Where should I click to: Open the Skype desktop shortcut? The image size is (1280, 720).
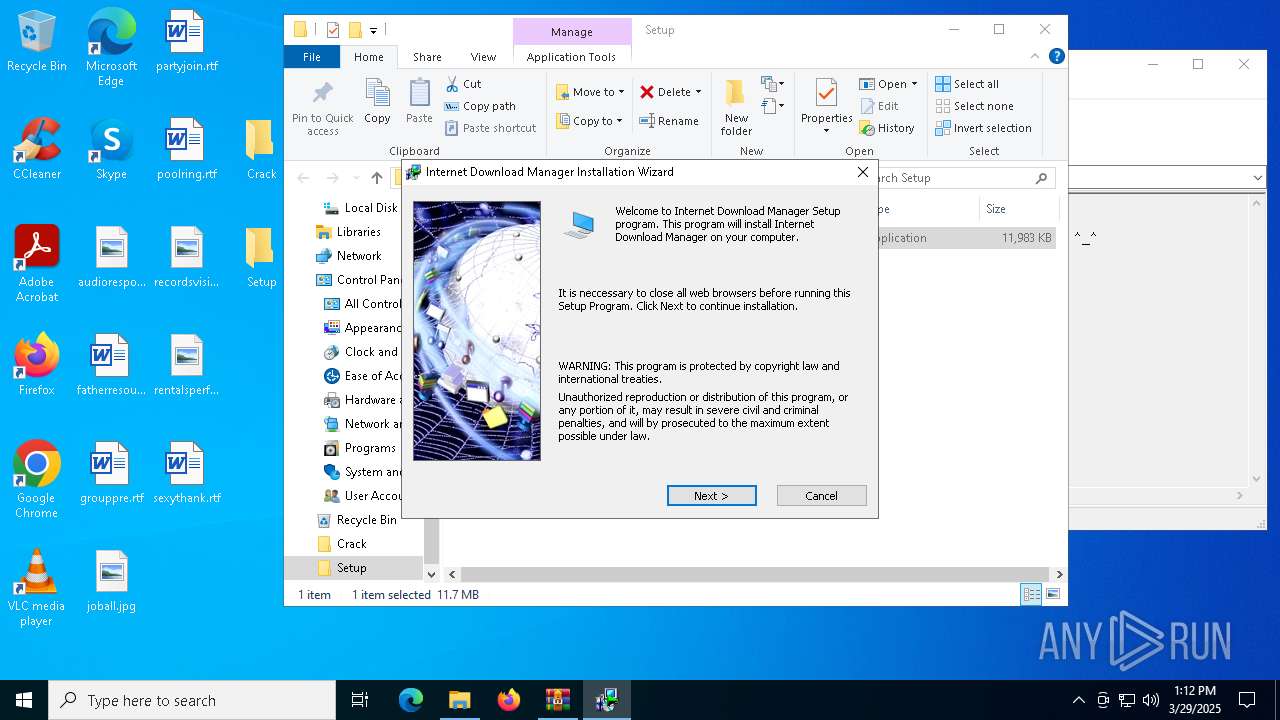point(111,150)
